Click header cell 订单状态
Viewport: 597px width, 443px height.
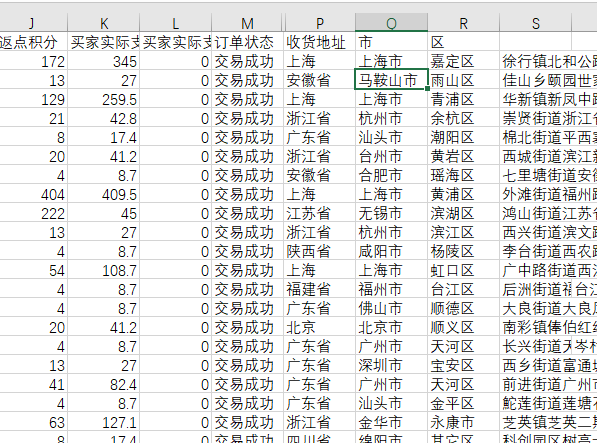coord(247,41)
